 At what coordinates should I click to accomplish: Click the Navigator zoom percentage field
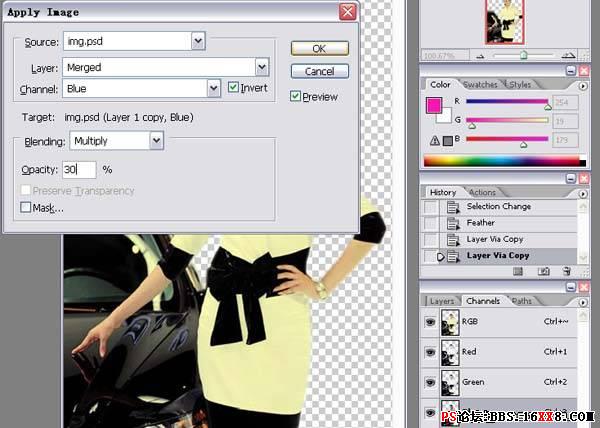[x=445, y=56]
